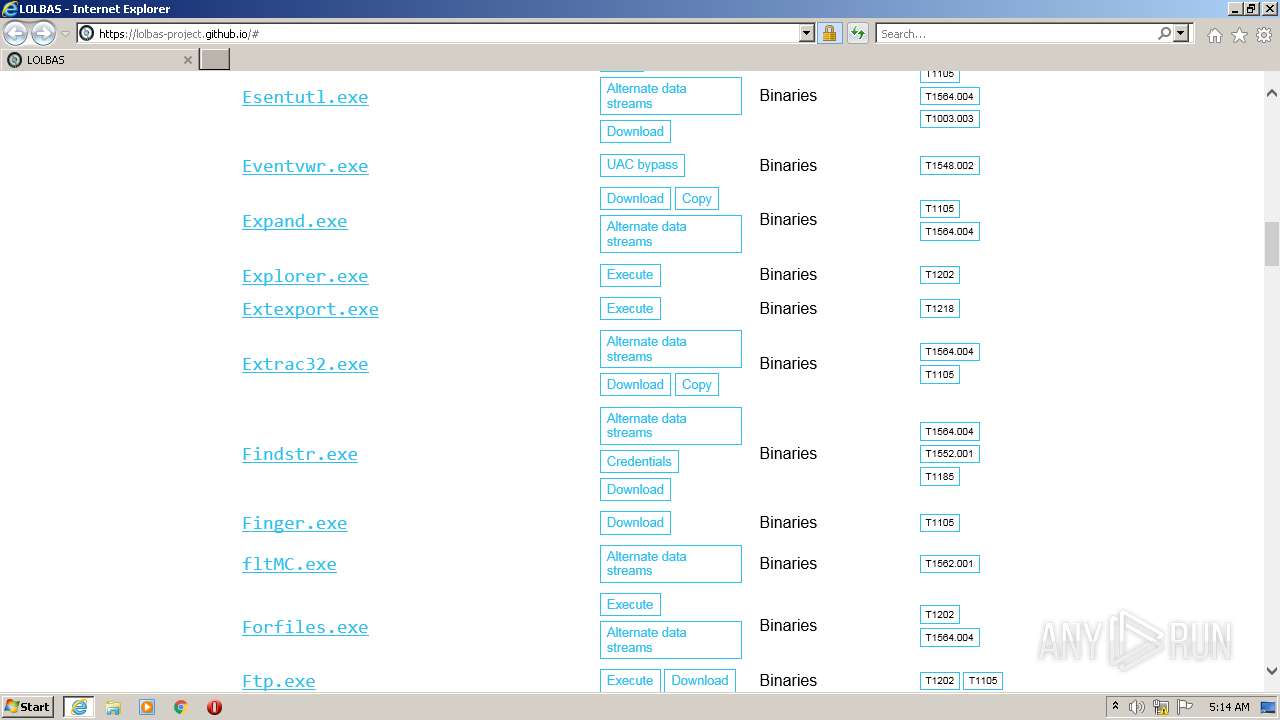Go back with the browser Back arrow
The width and height of the screenshot is (1280, 720).
pyautogui.click(x=16, y=34)
